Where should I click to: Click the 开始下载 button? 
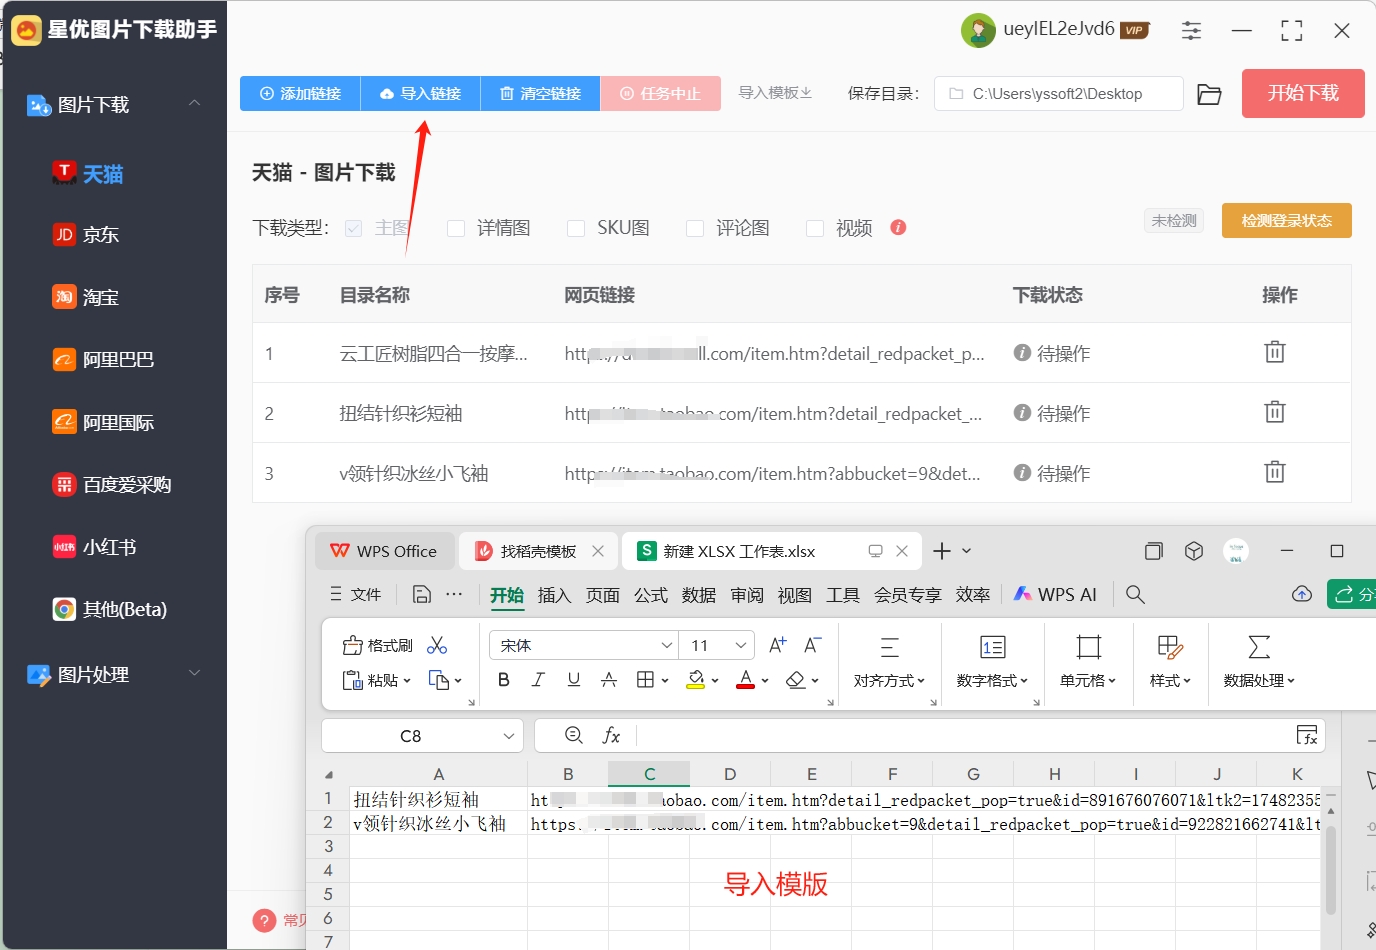pos(1303,93)
